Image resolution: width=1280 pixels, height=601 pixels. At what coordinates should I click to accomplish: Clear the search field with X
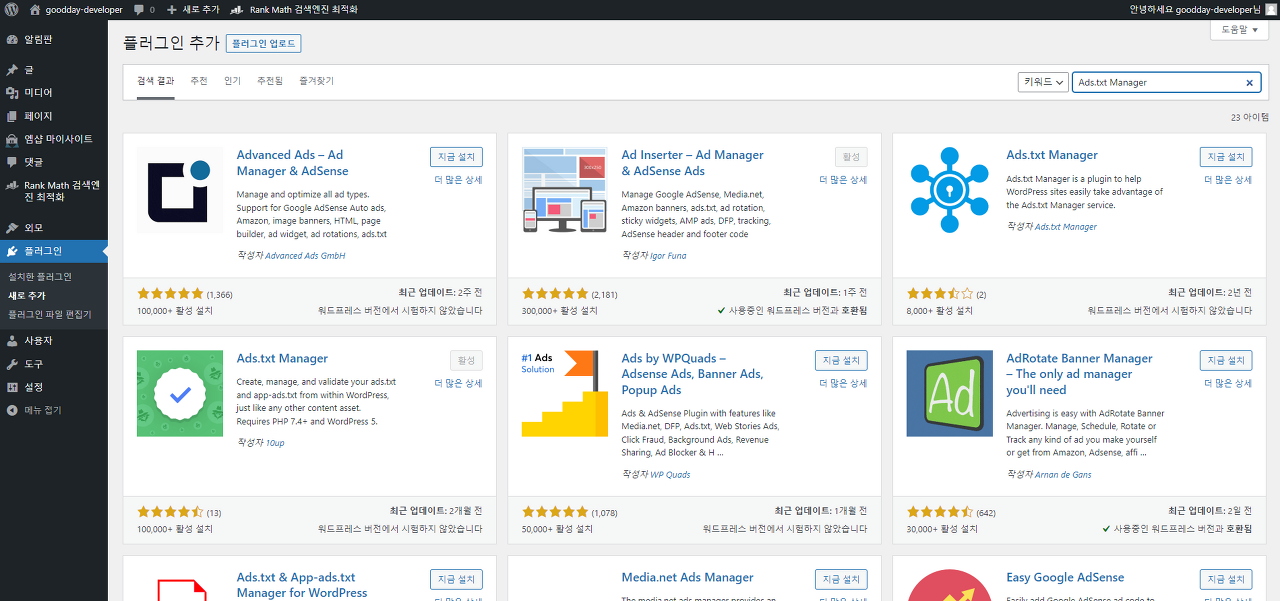(1249, 83)
